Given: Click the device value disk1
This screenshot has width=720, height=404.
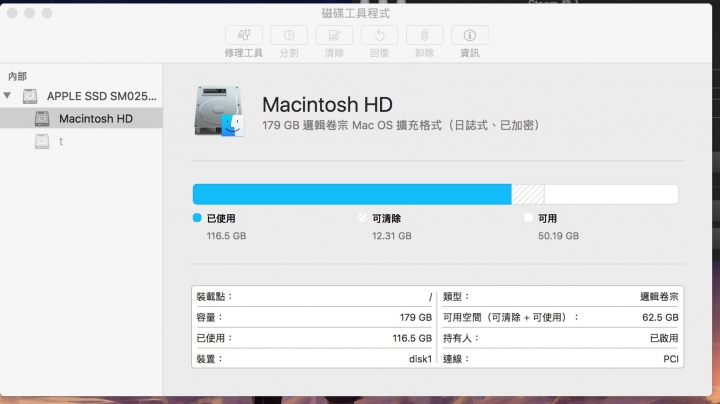Looking at the screenshot, I should pyautogui.click(x=420, y=359).
